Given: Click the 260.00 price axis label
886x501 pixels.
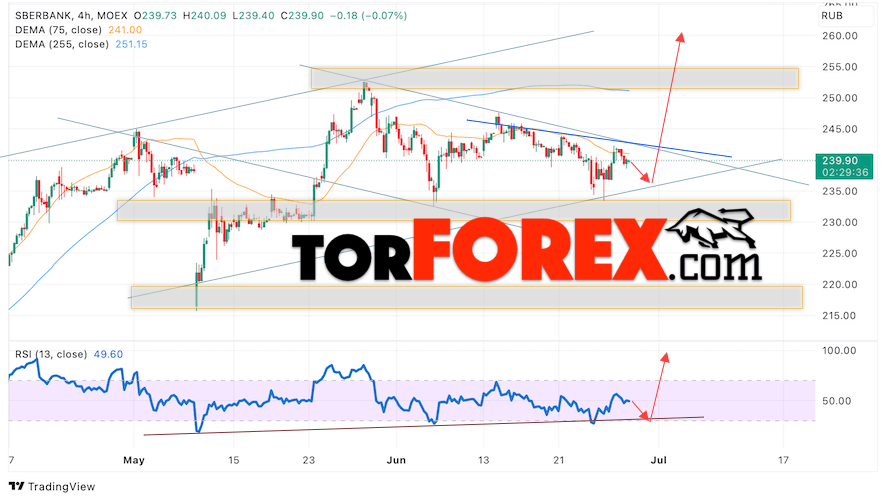Looking at the screenshot, I should tap(839, 36).
